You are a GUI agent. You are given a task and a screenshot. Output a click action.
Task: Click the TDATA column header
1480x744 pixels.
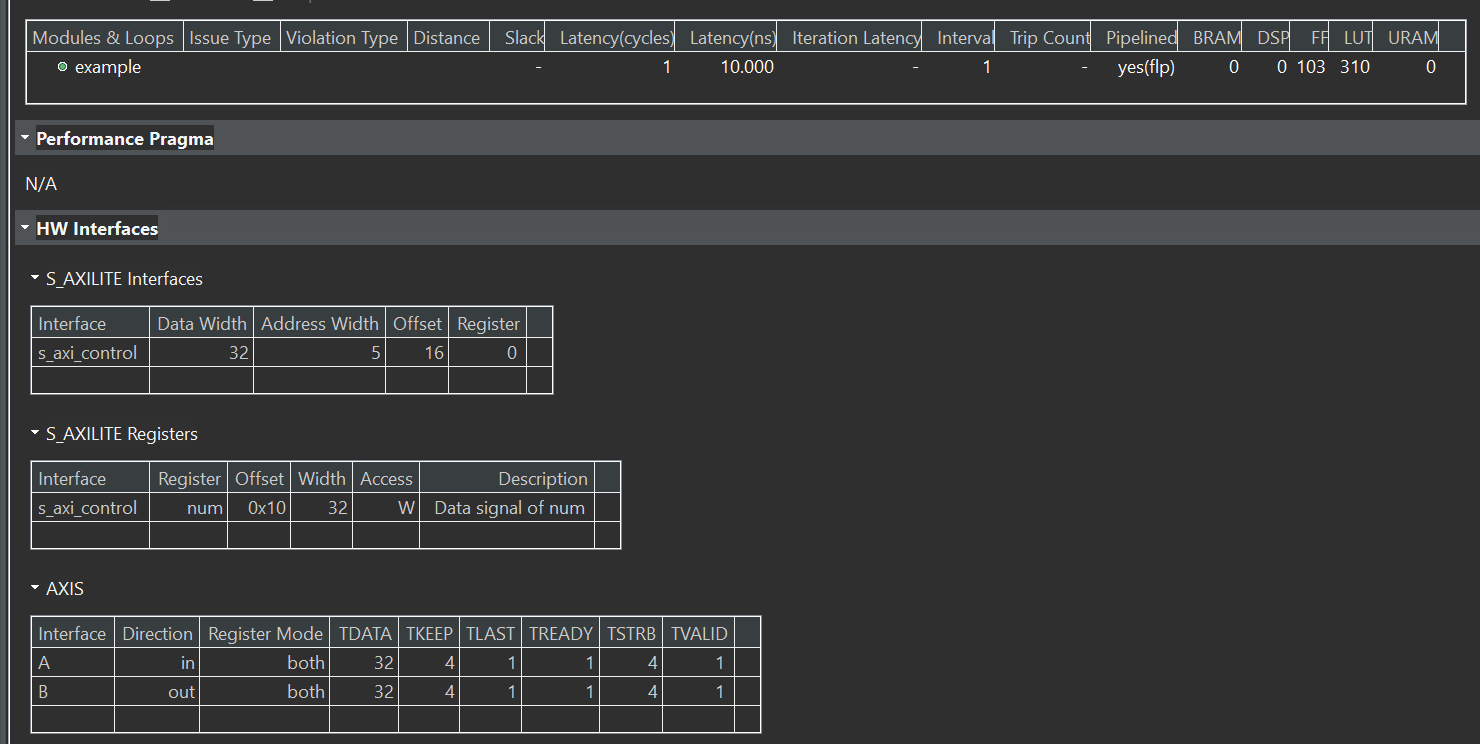pyautogui.click(x=365, y=633)
